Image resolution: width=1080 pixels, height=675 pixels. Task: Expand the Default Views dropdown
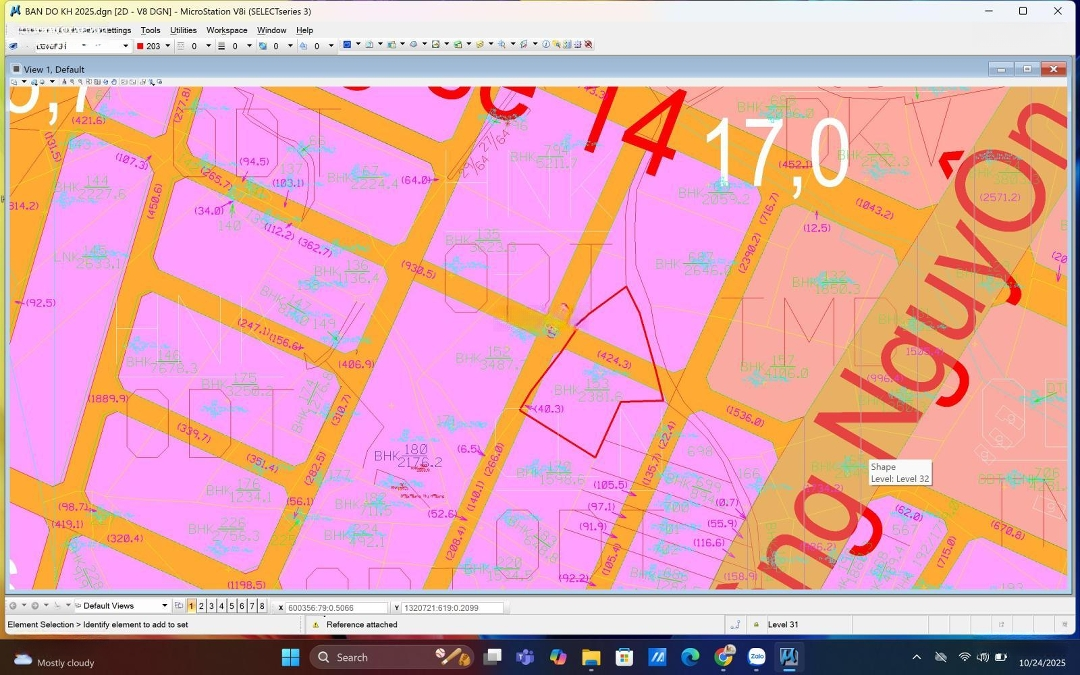[165, 606]
